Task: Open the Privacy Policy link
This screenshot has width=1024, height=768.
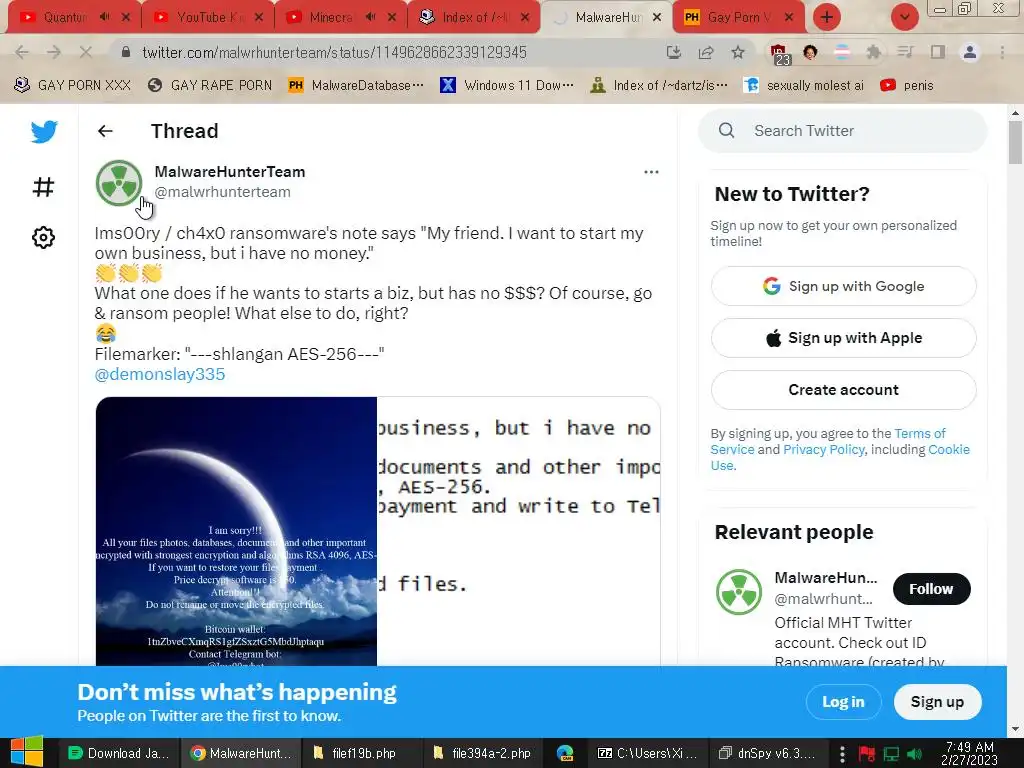Action: tap(824, 449)
